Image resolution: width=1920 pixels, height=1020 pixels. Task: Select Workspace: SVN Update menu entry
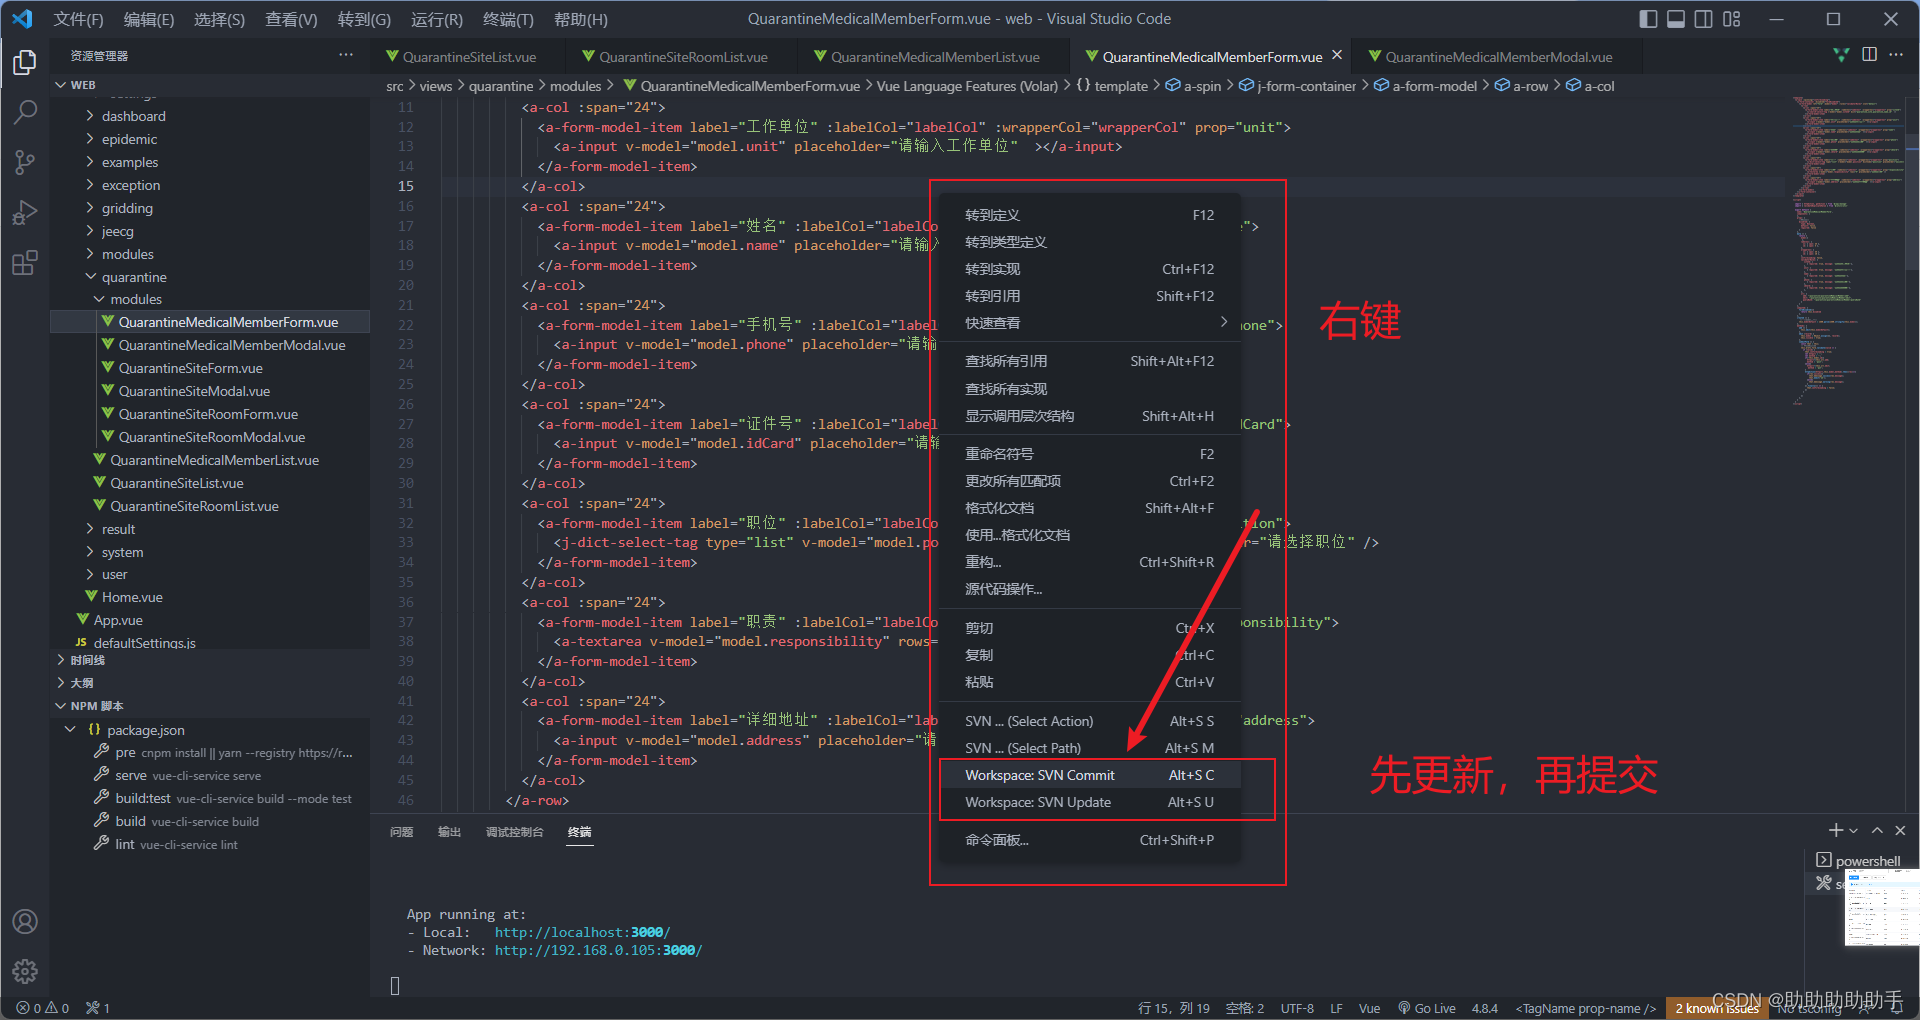click(1089, 802)
